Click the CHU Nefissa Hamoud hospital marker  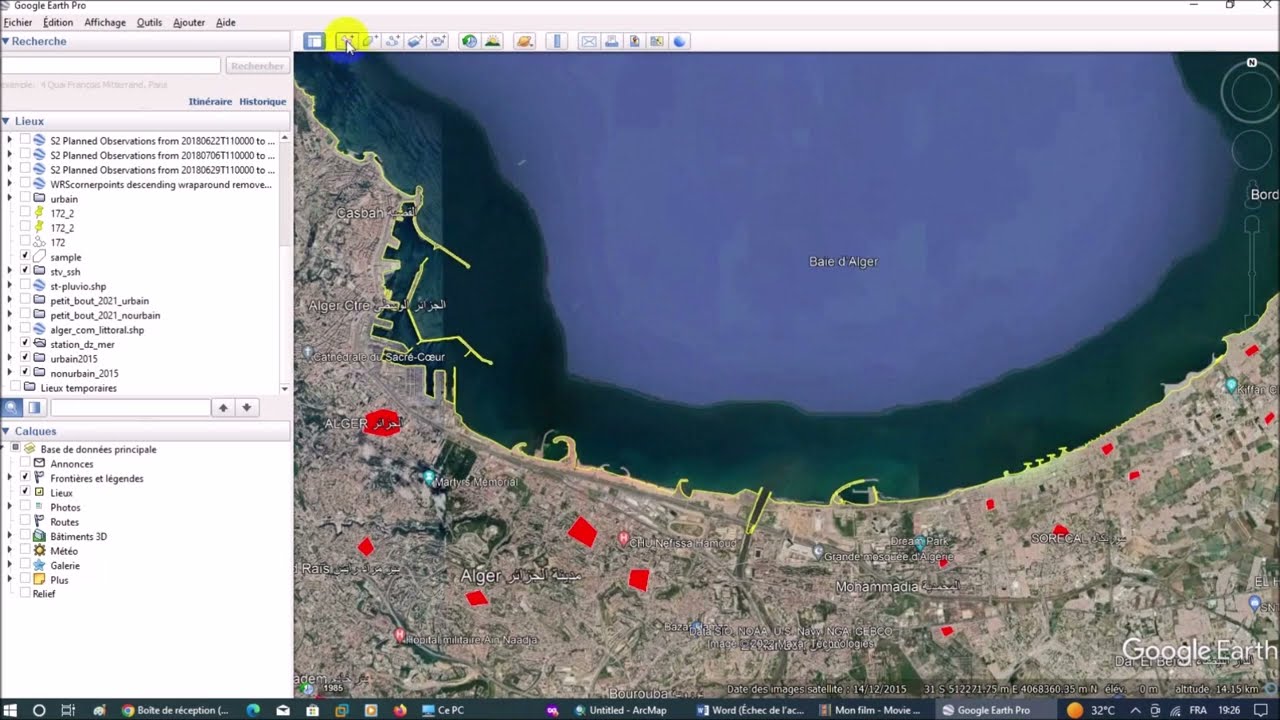click(624, 538)
